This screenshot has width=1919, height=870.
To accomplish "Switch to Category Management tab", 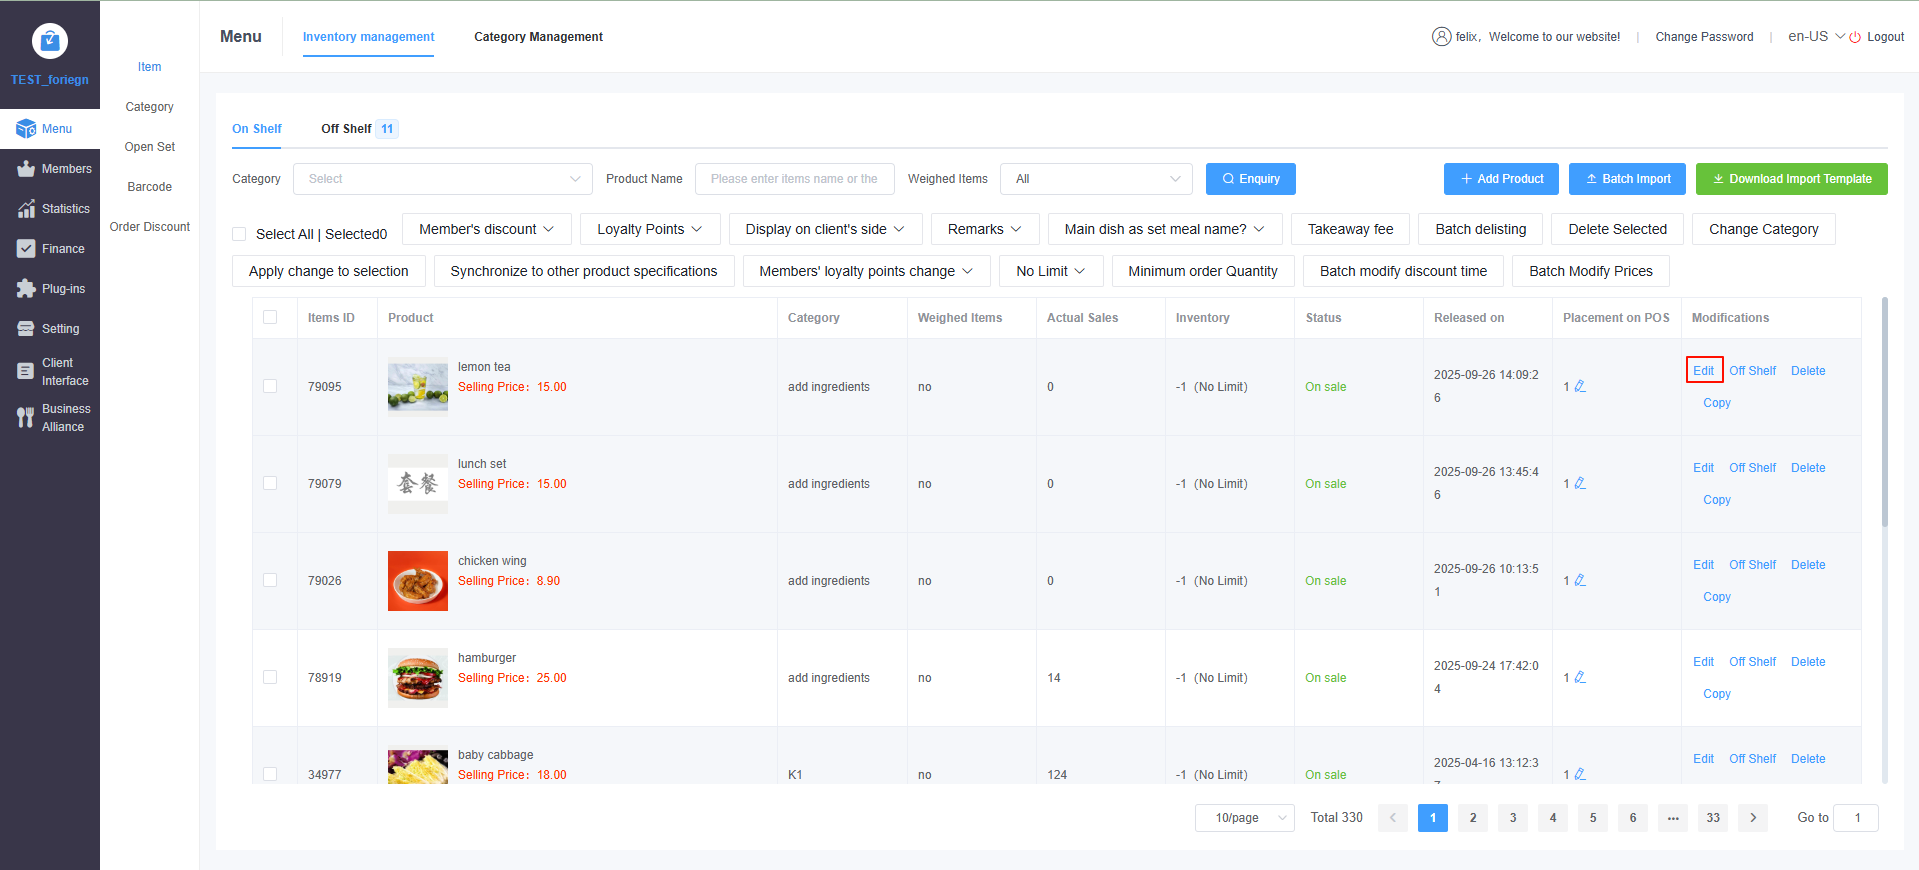I will coord(538,37).
